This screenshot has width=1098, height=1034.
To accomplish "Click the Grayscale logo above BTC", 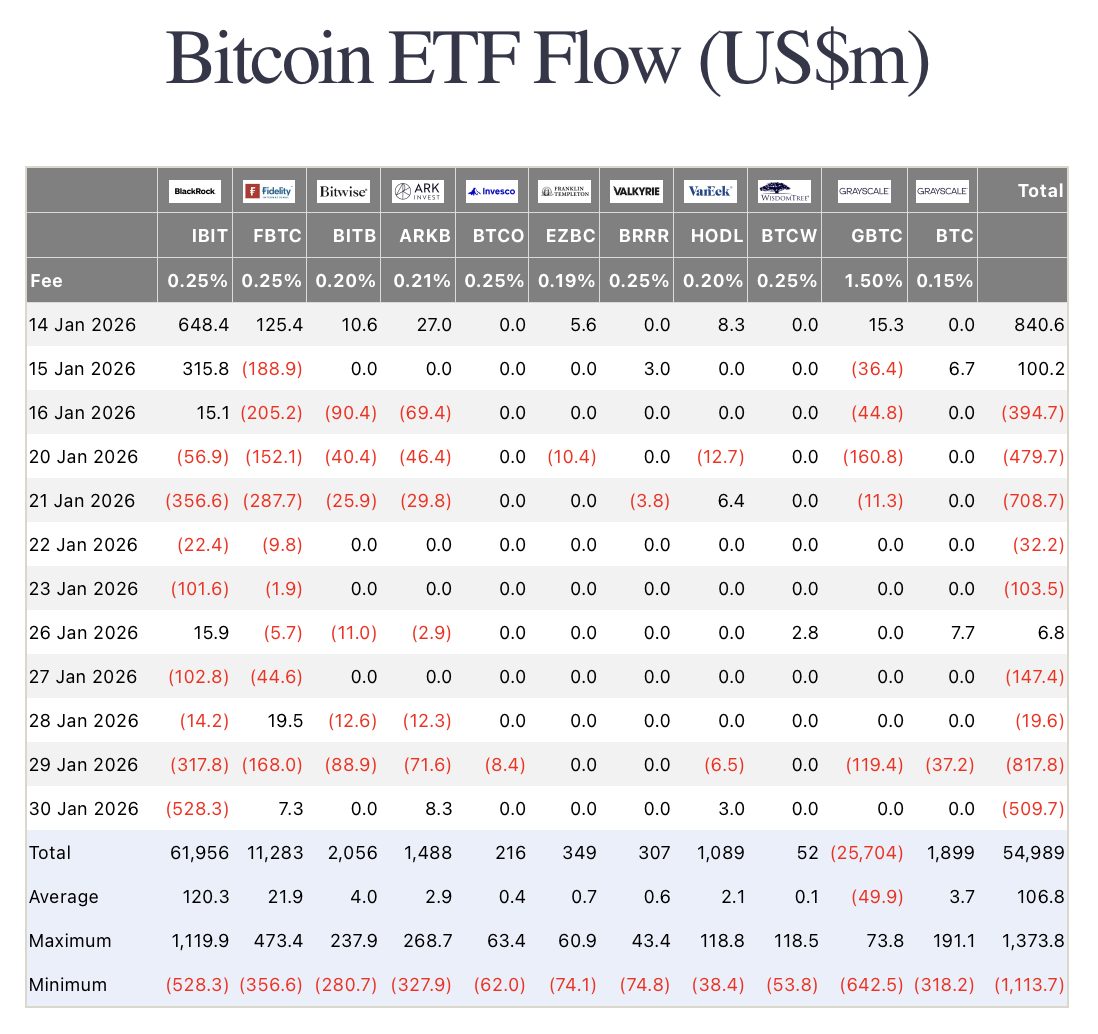I will (x=942, y=191).
